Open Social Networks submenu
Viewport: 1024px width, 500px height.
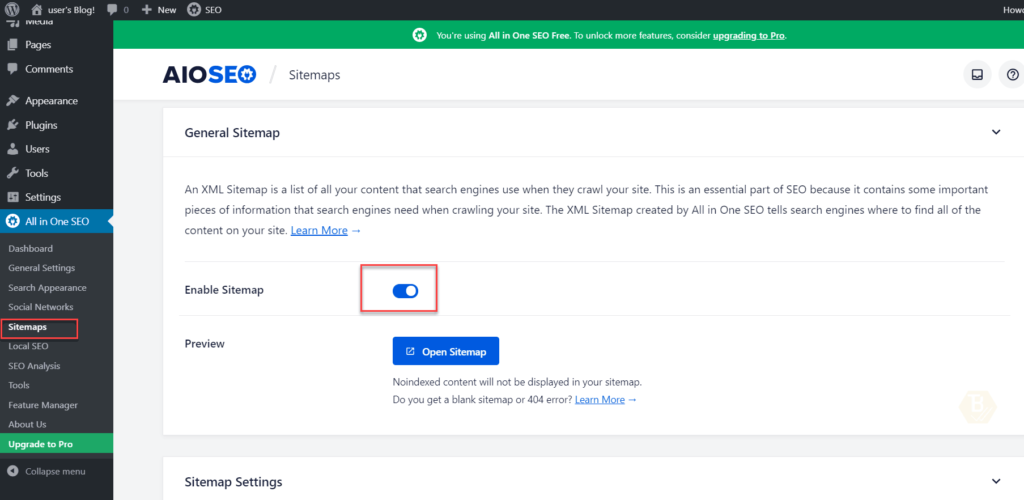pos(40,307)
